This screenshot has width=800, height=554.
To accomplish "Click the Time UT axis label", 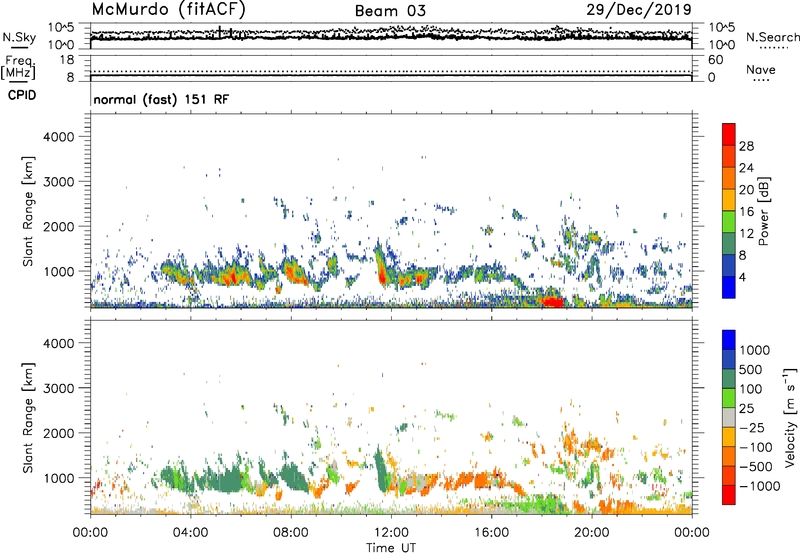I will coord(391,548).
